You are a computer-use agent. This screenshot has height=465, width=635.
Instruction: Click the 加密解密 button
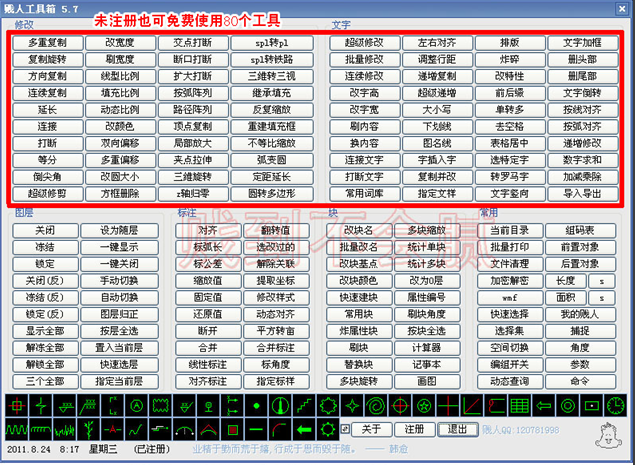click(x=510, y=281)
